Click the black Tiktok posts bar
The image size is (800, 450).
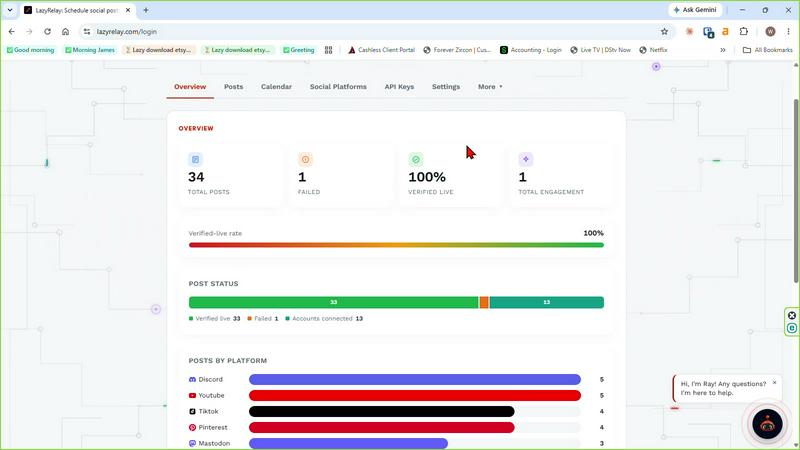pyautogui.click(x=382, y=411)
